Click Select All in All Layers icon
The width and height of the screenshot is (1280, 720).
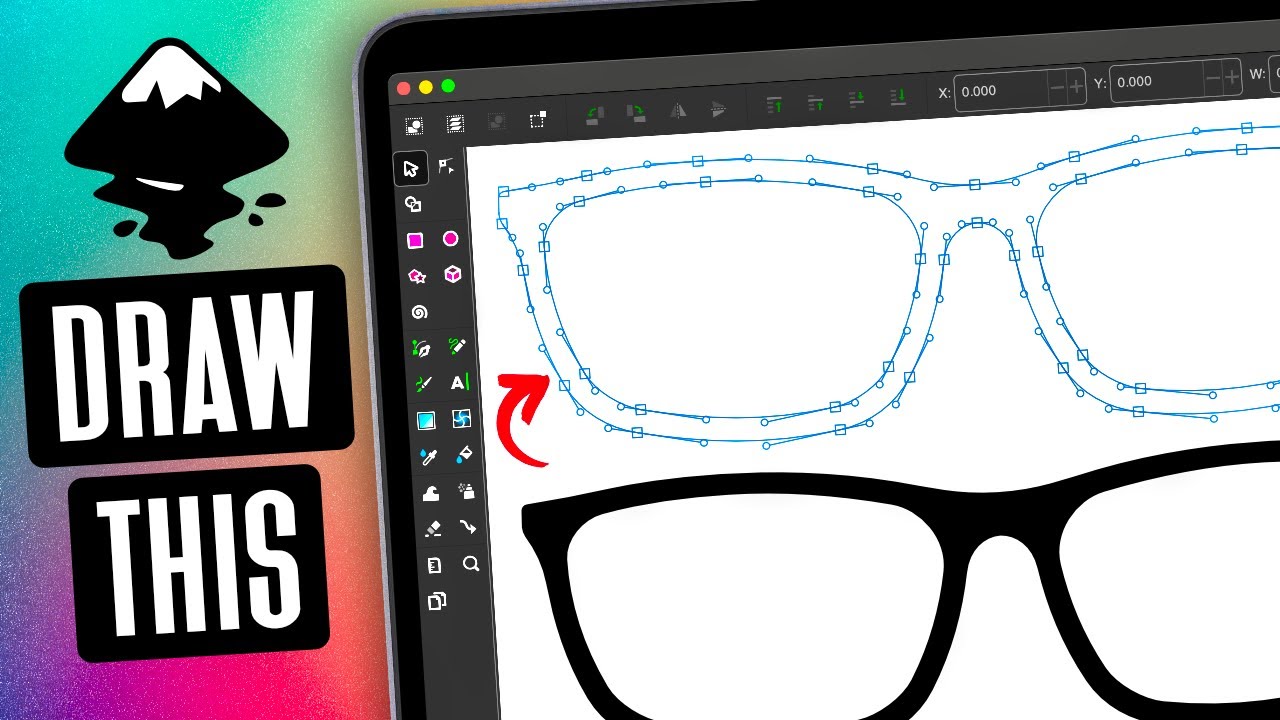(455, 124)
